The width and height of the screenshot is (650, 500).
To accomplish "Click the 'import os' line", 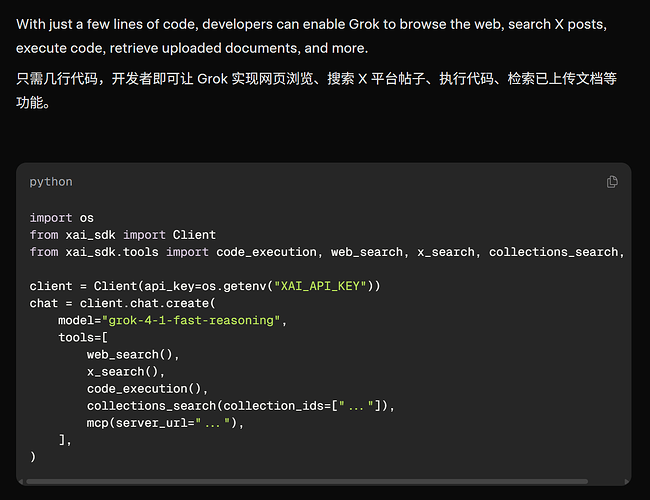I will click(61, 218).
